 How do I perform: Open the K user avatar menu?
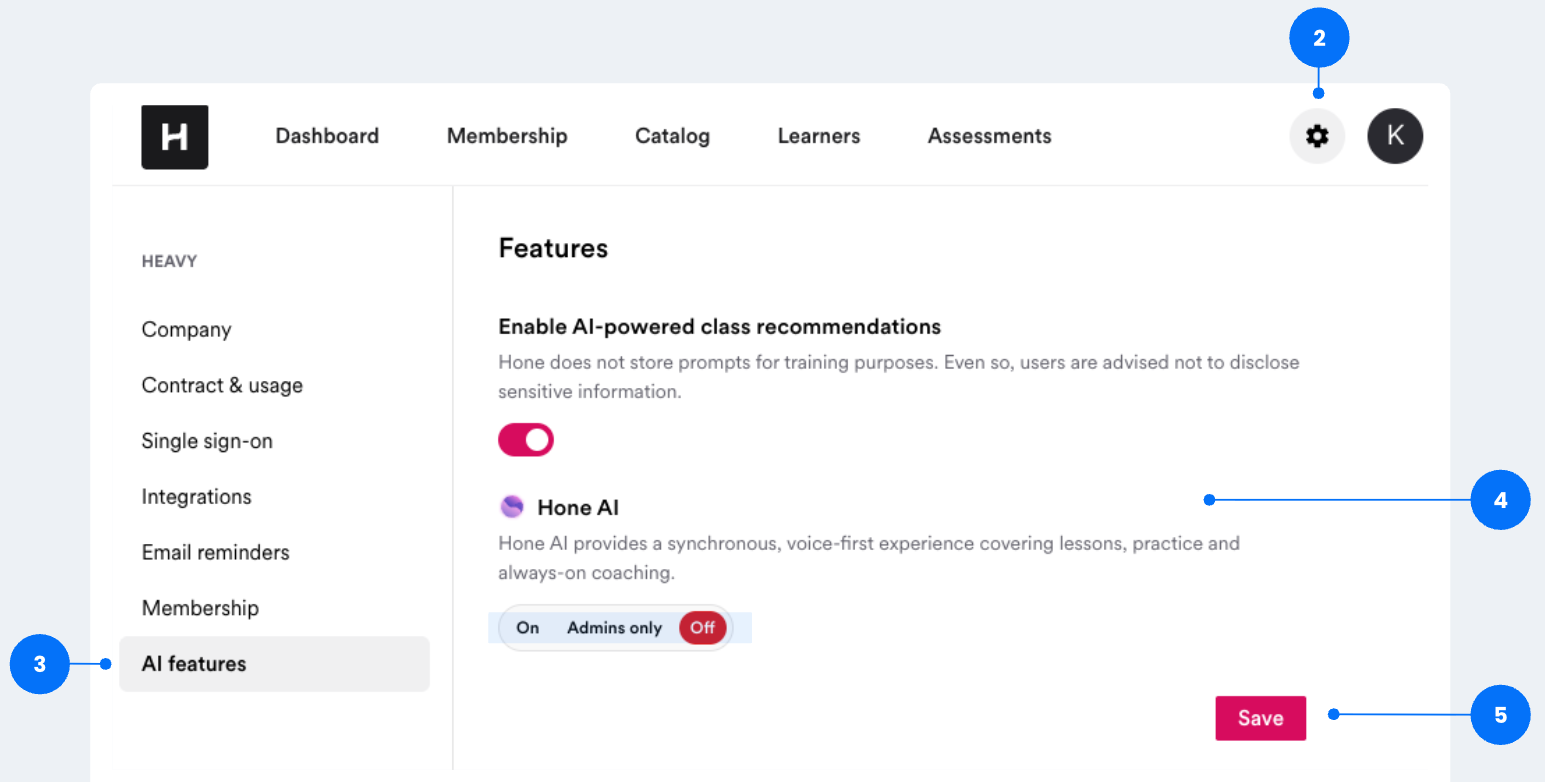[1395, 136]
